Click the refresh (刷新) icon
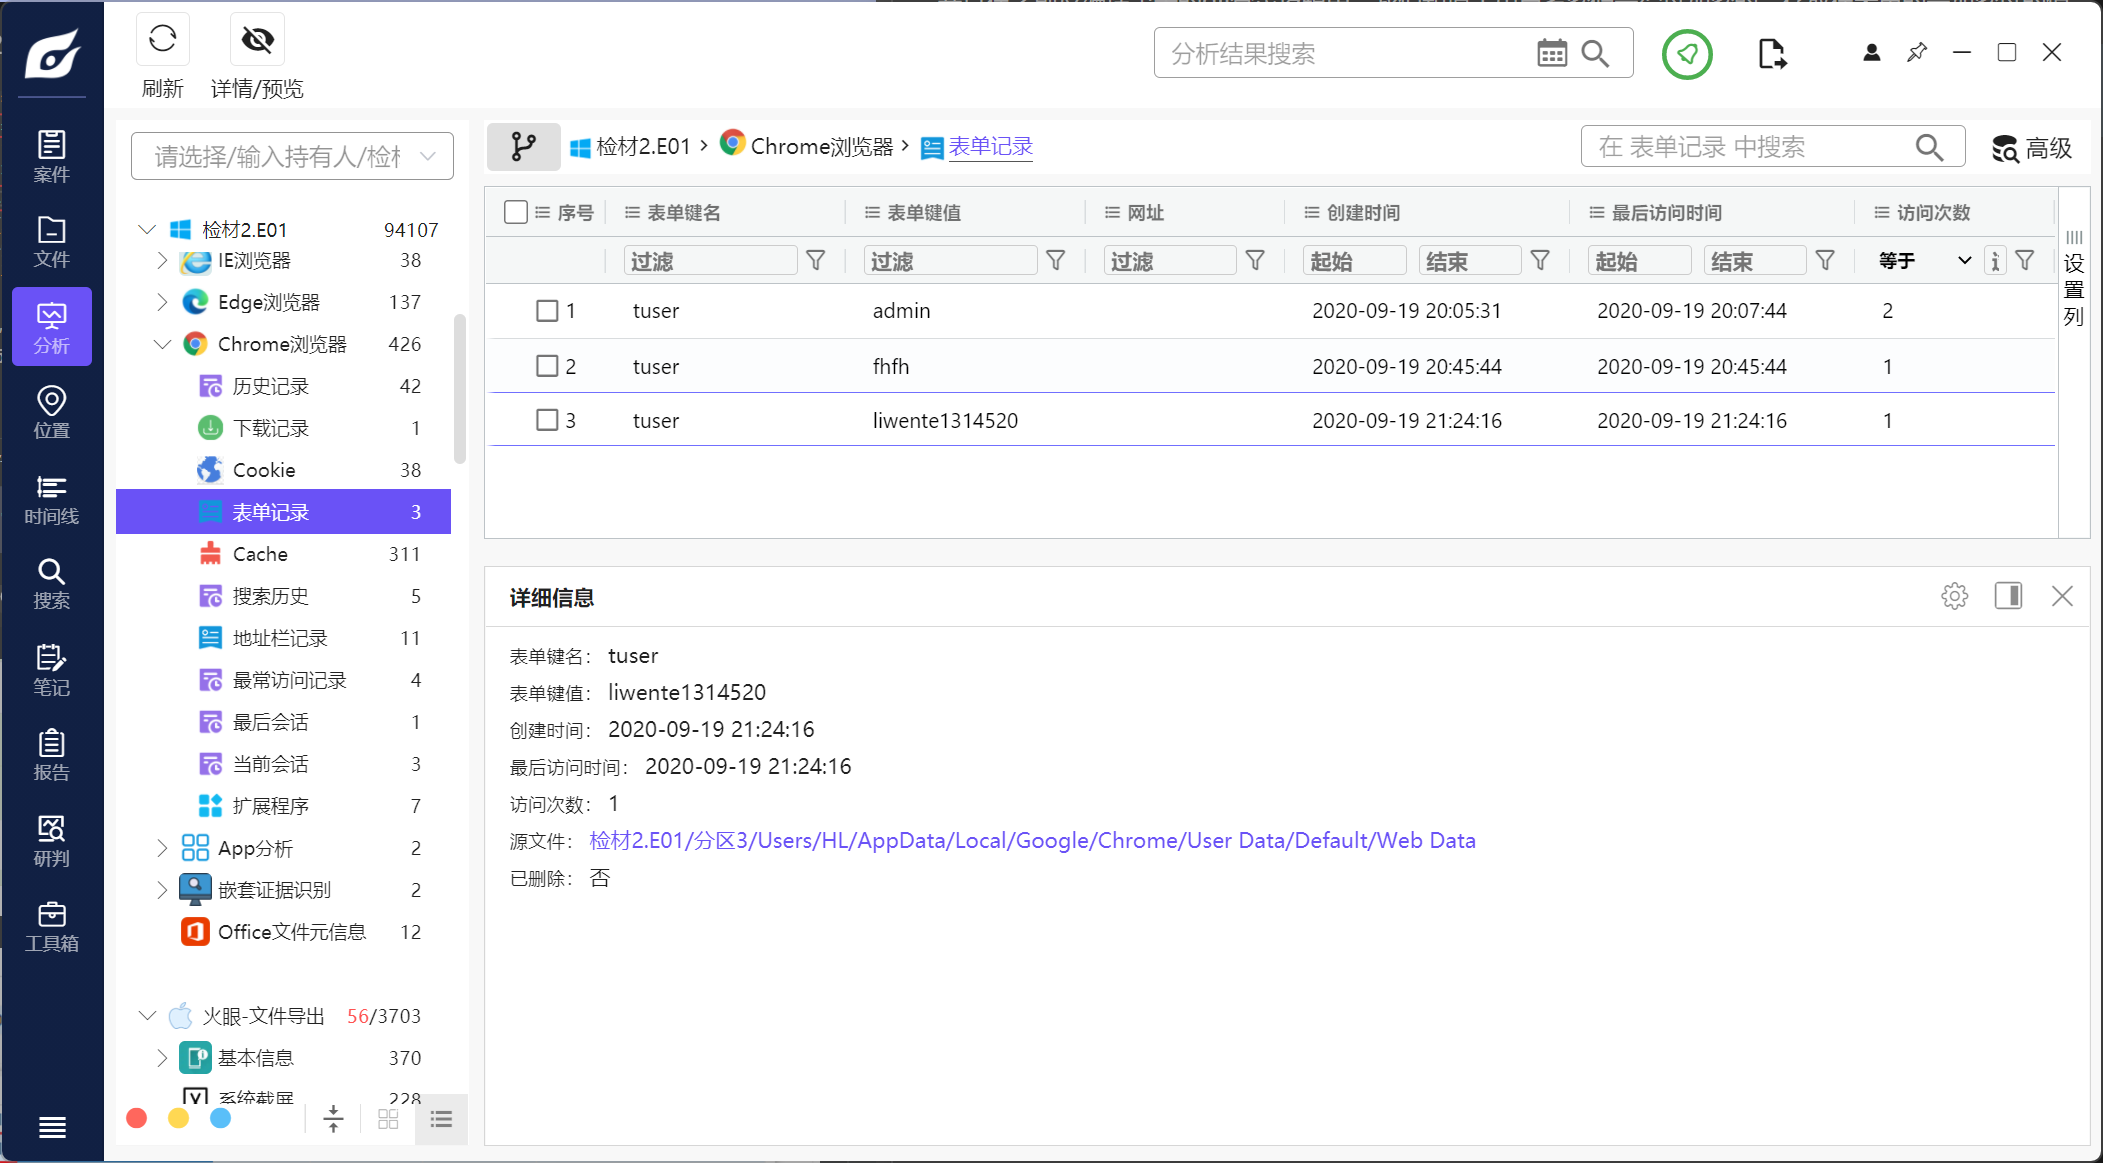Viewport: 2103px width, 1163px height. [162, 40]
